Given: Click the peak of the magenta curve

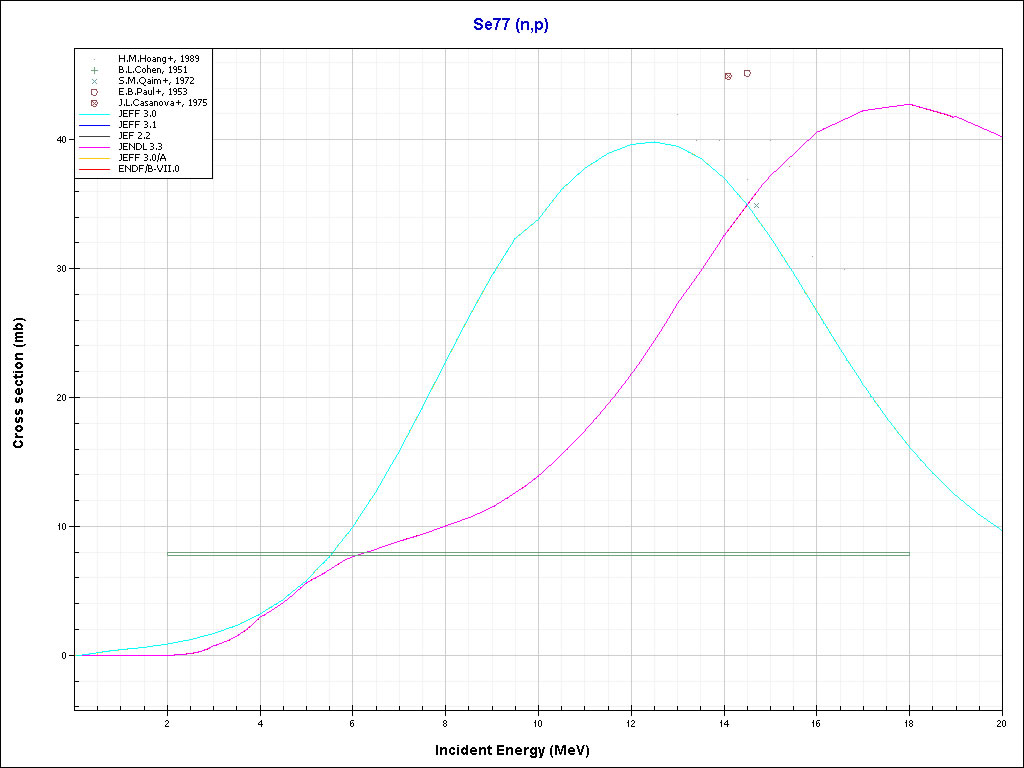Looking at the screenshot, I should [x=909, y=104].
